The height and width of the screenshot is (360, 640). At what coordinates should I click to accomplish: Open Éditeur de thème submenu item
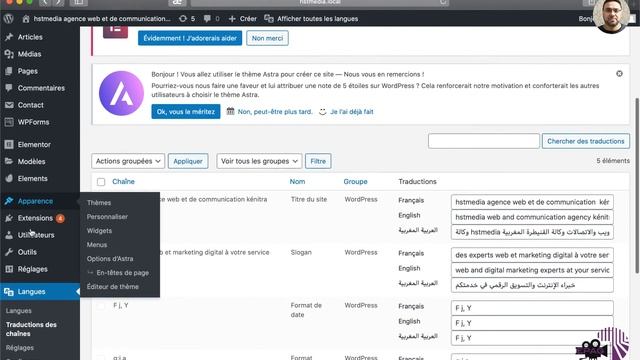113,287
